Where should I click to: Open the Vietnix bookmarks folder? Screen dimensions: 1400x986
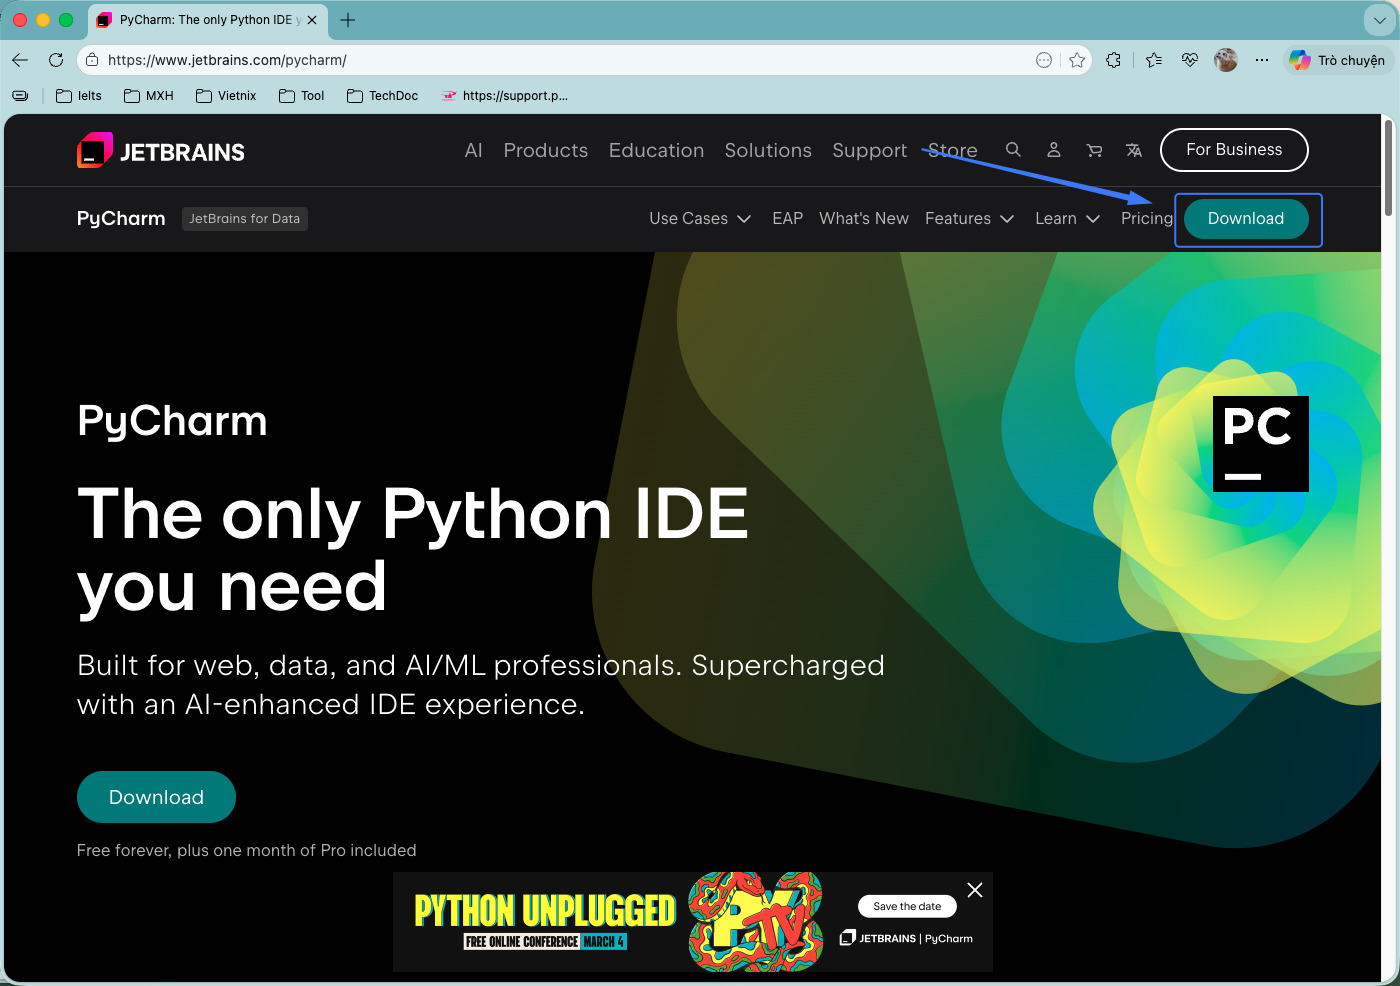point(226,96)
